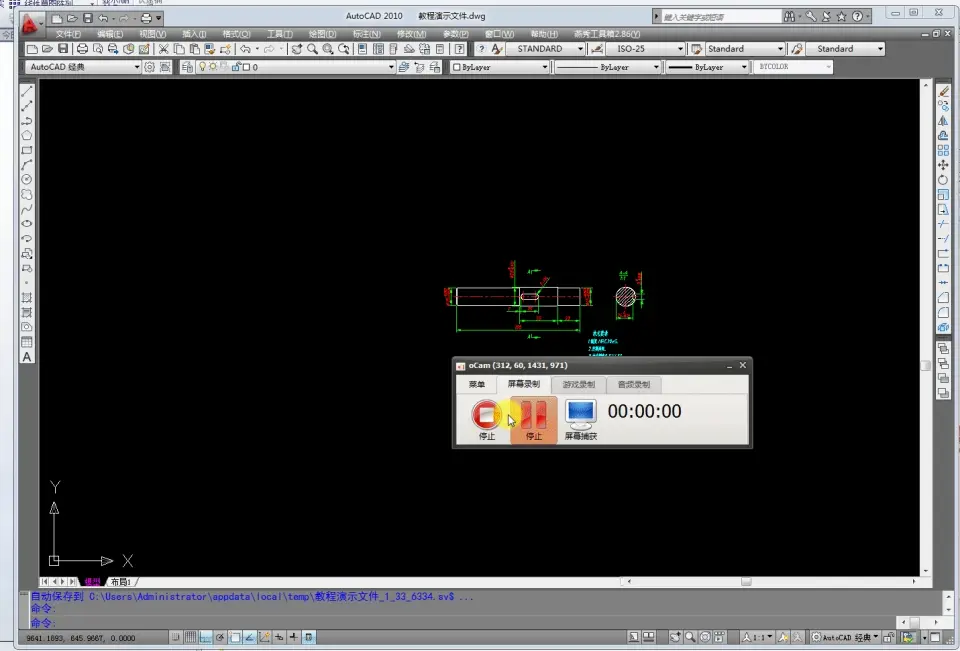Click 屏幕捕获 button in oCam
960x651 pixels.
580,420
